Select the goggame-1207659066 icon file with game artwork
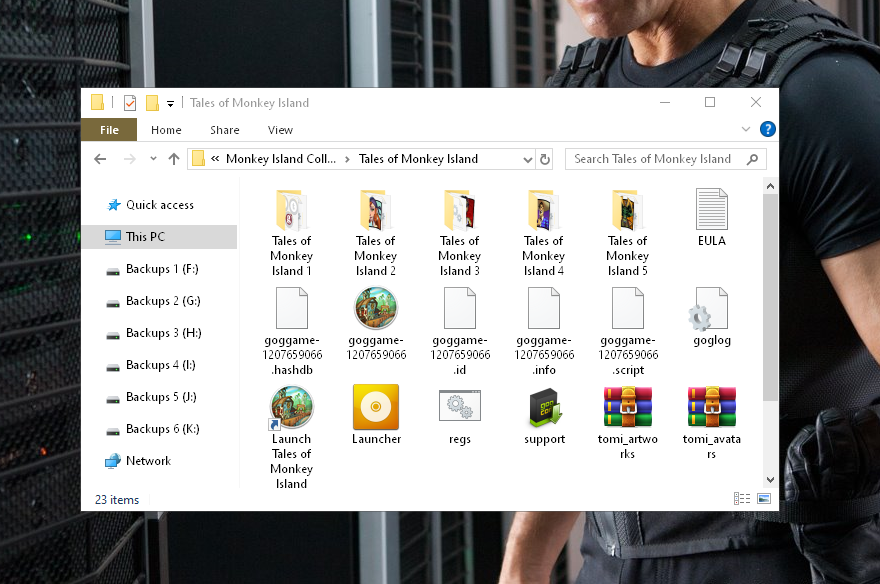 (x=376, y=324)
